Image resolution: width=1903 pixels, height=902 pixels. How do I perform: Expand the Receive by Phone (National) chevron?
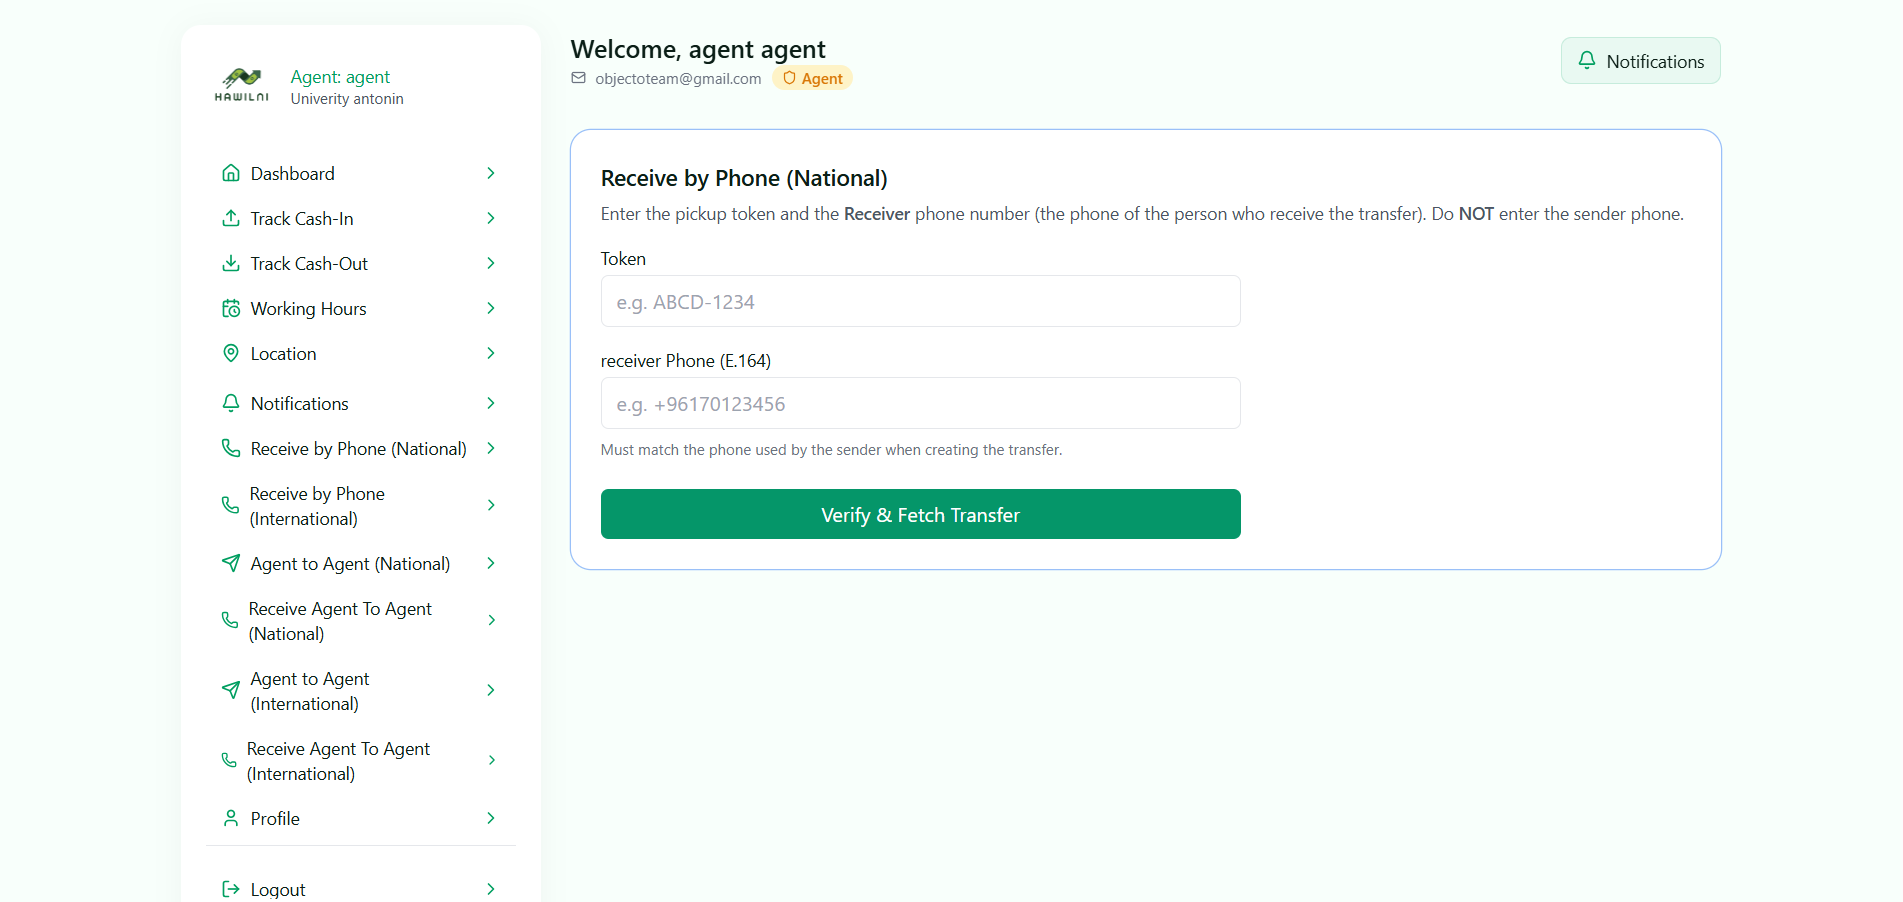(x=491, y=448)
